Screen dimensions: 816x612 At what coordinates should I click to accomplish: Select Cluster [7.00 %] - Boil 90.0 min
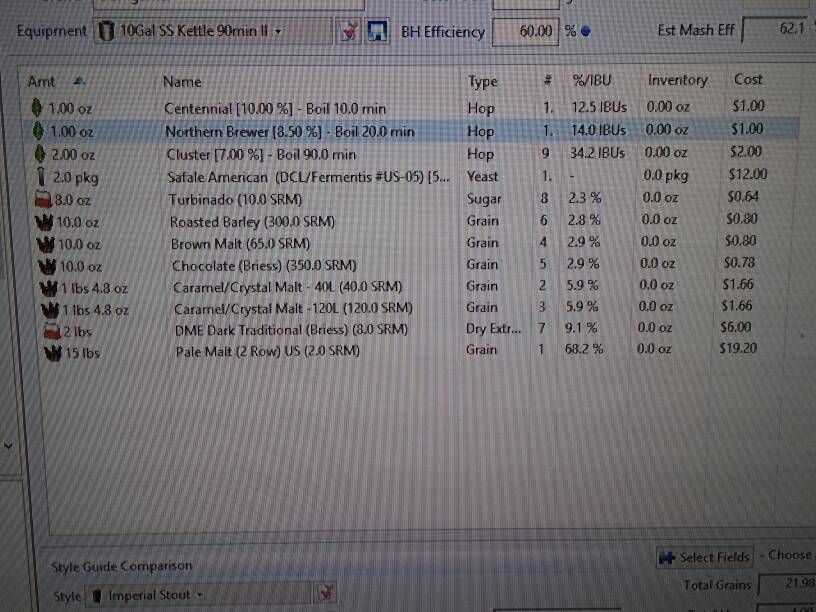(x=261, y=155)
